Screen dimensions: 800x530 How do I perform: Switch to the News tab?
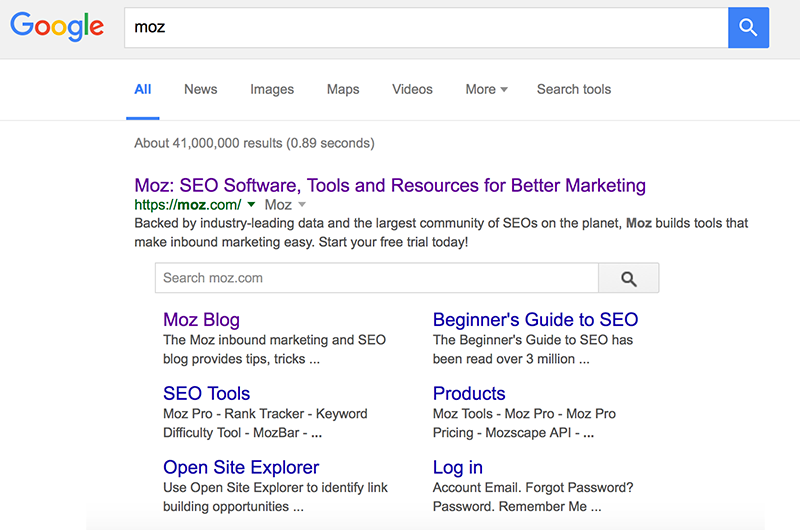coord(201,89)
